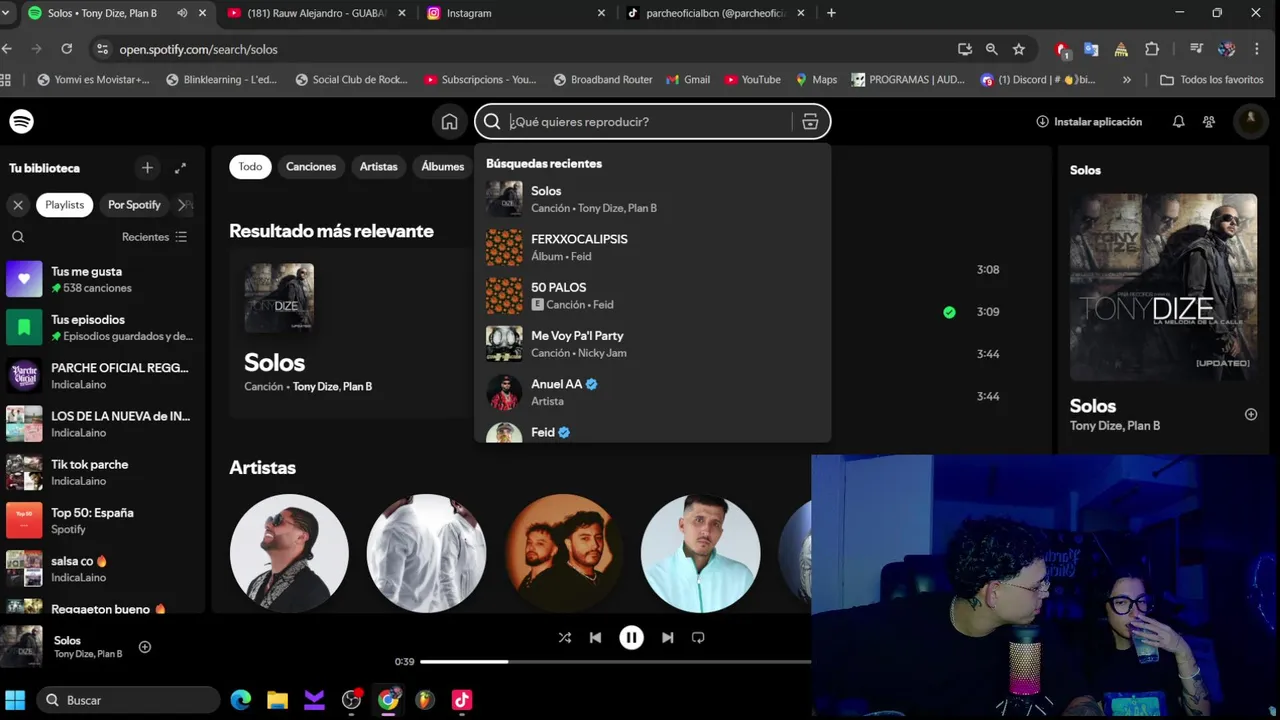
Task: Open the Gmail bookmark
Action: point(688,80)
